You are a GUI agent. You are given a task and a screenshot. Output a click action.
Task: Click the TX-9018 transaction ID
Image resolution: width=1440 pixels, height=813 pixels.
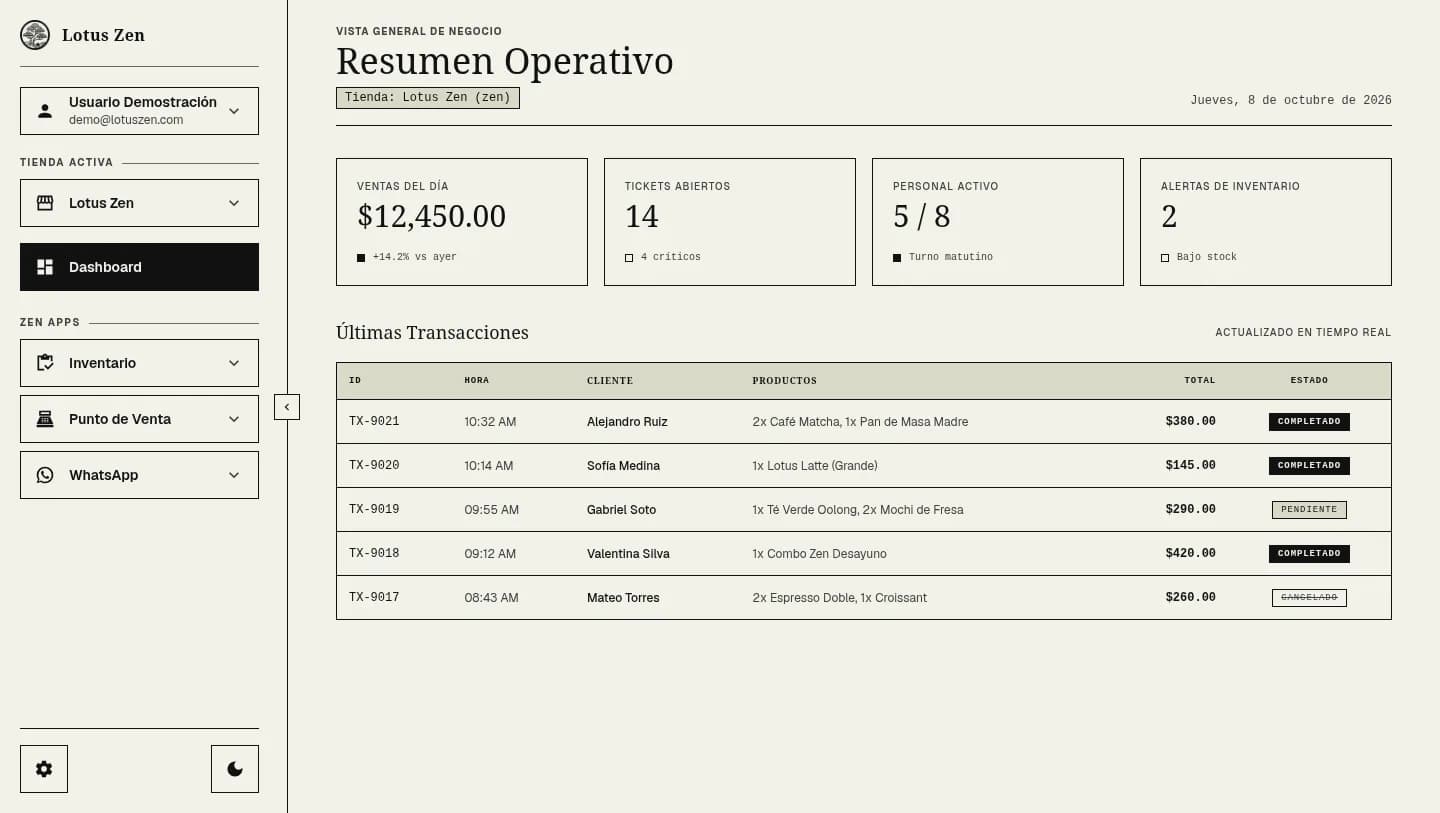[374, 554]
